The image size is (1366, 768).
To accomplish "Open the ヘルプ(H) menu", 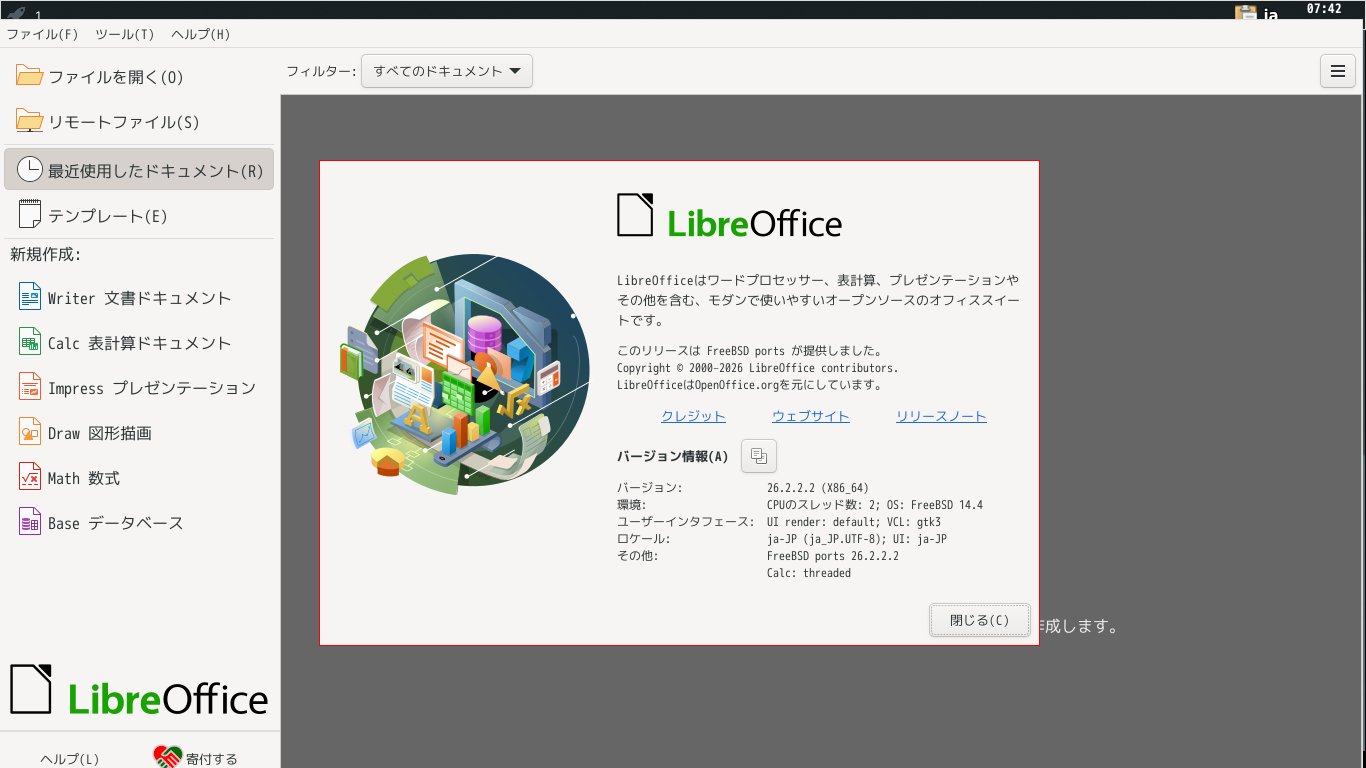I will coord(201,34).
